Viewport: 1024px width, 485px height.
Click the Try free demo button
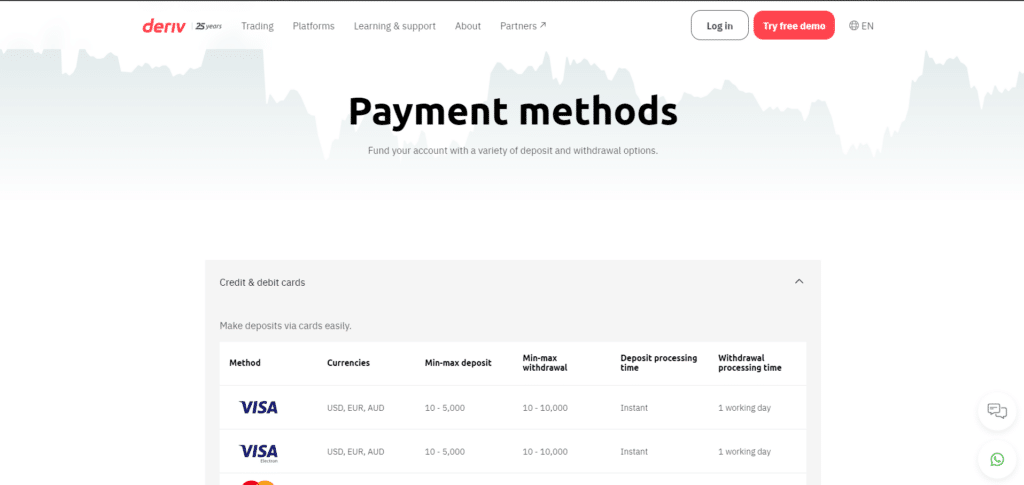click(794, 25)
